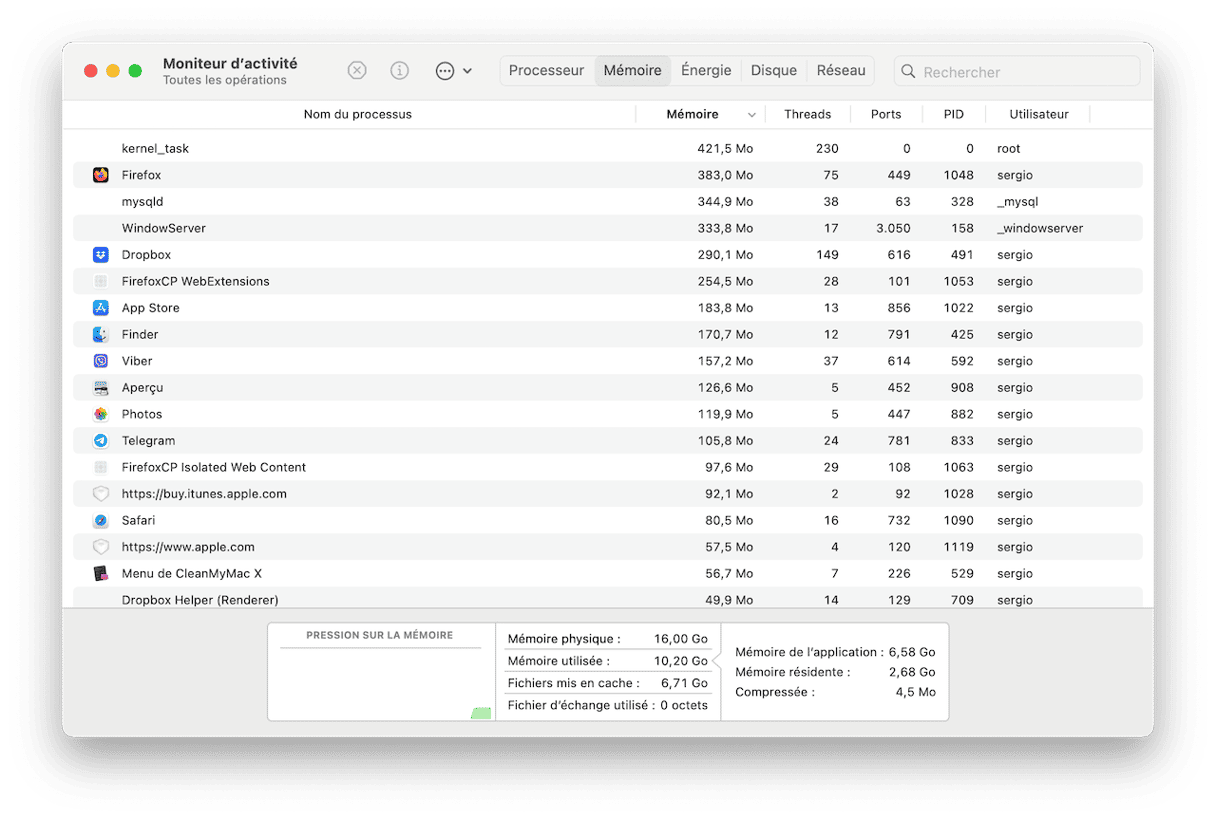1216x819 pixels.
Task: Sort by the Threads column header
Action: [x=808, y=114]
